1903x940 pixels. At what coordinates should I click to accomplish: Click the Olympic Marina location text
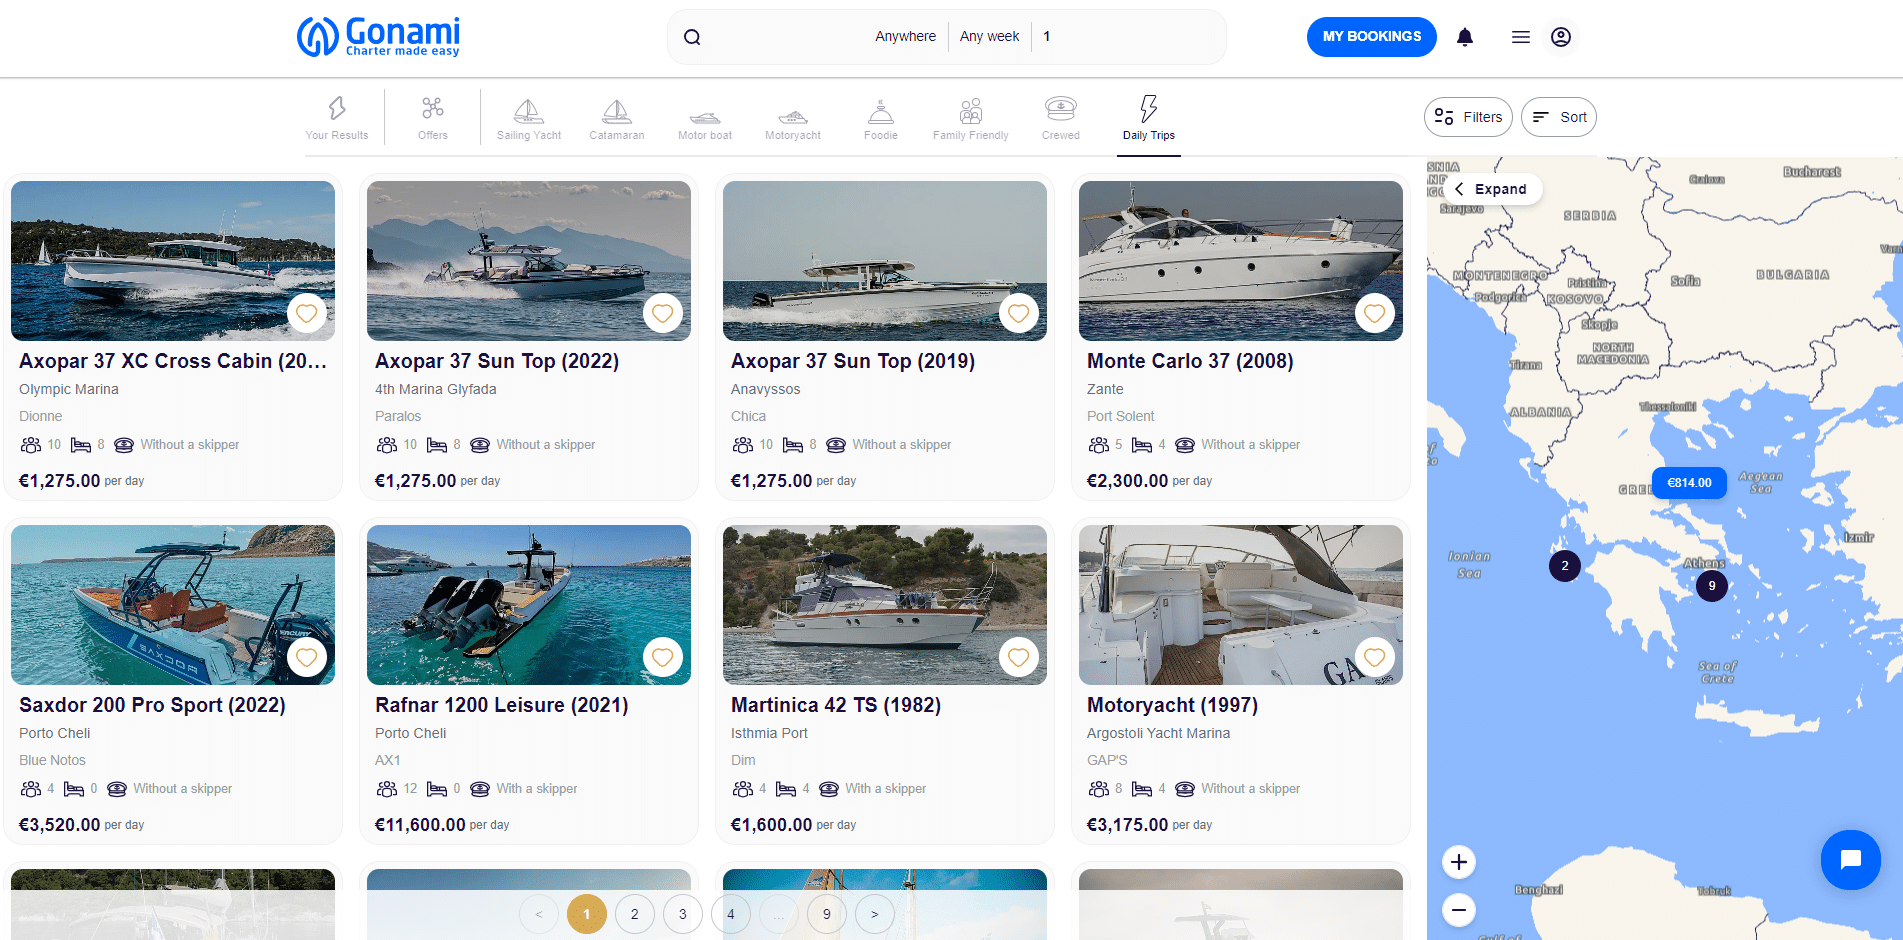(x=69, y=389)
